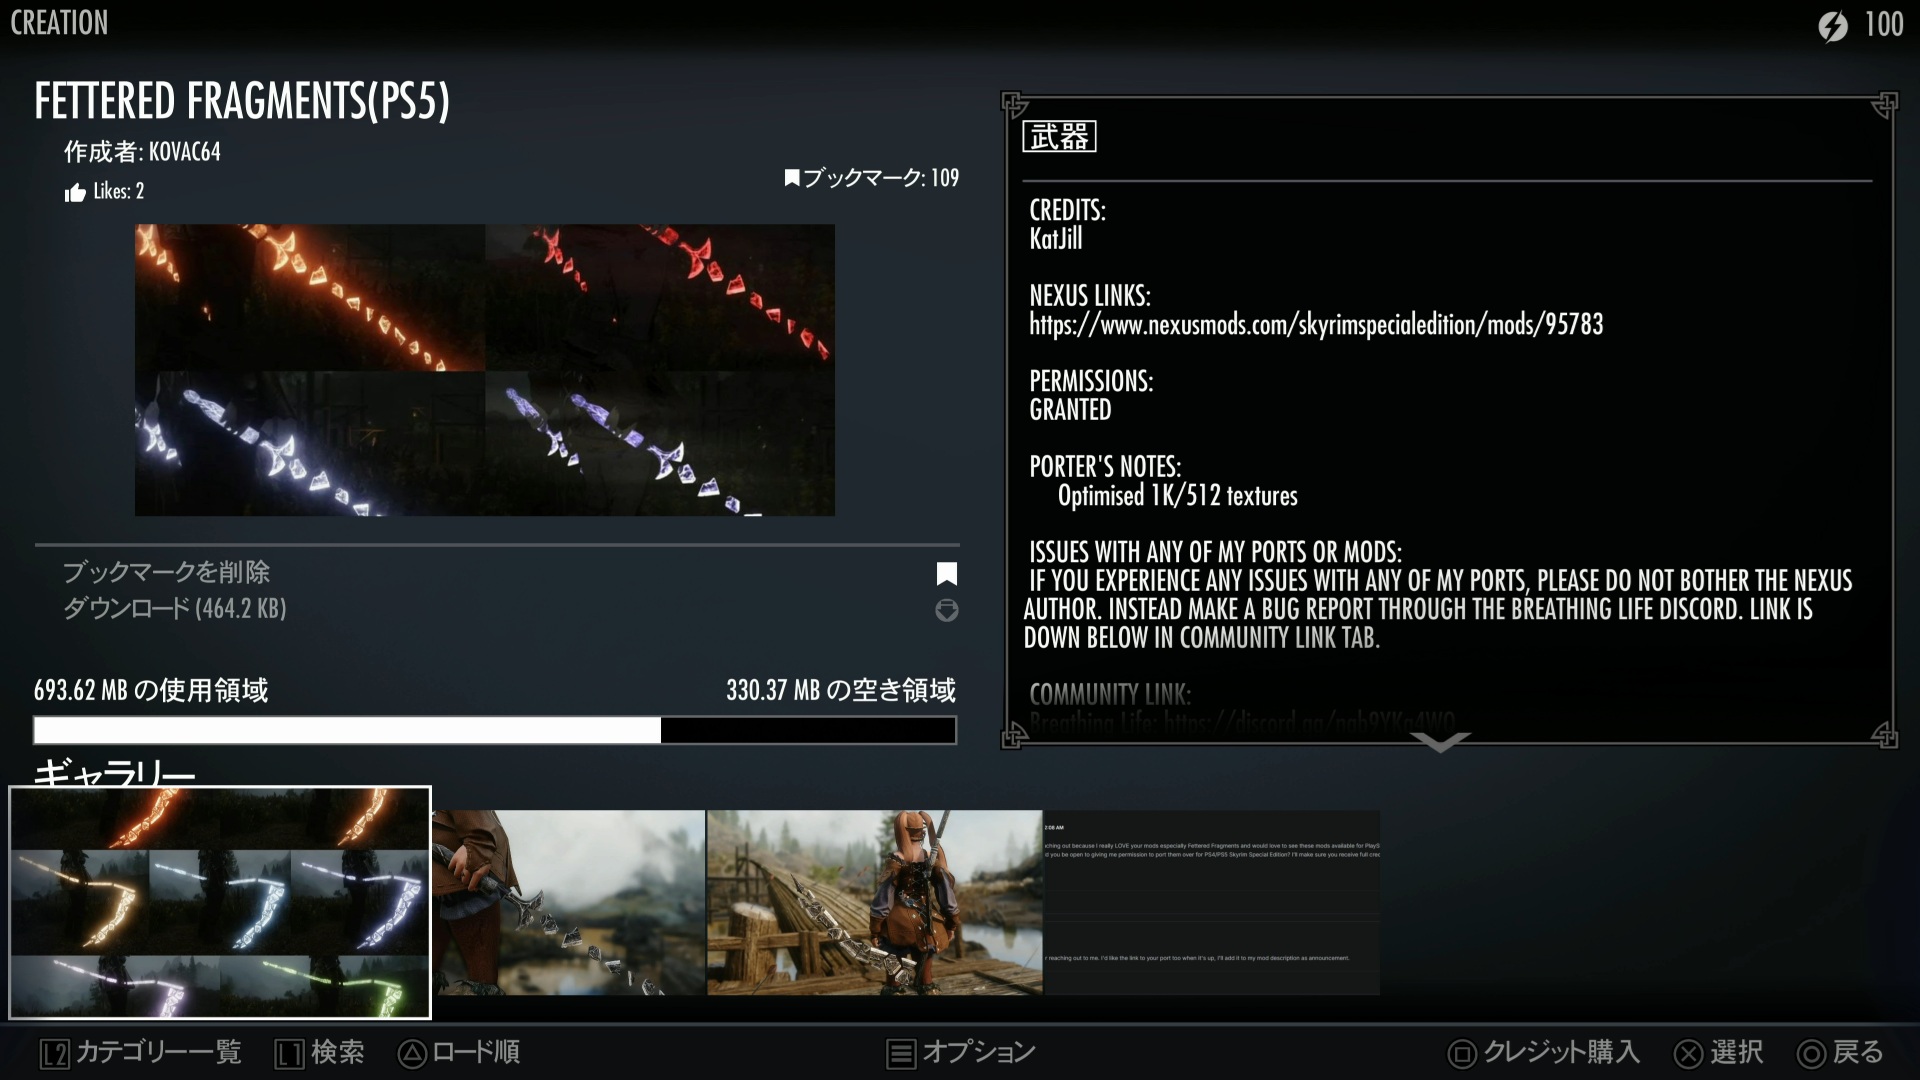
Task: Expand description with the down chevron
Action: pos(1440,742)
